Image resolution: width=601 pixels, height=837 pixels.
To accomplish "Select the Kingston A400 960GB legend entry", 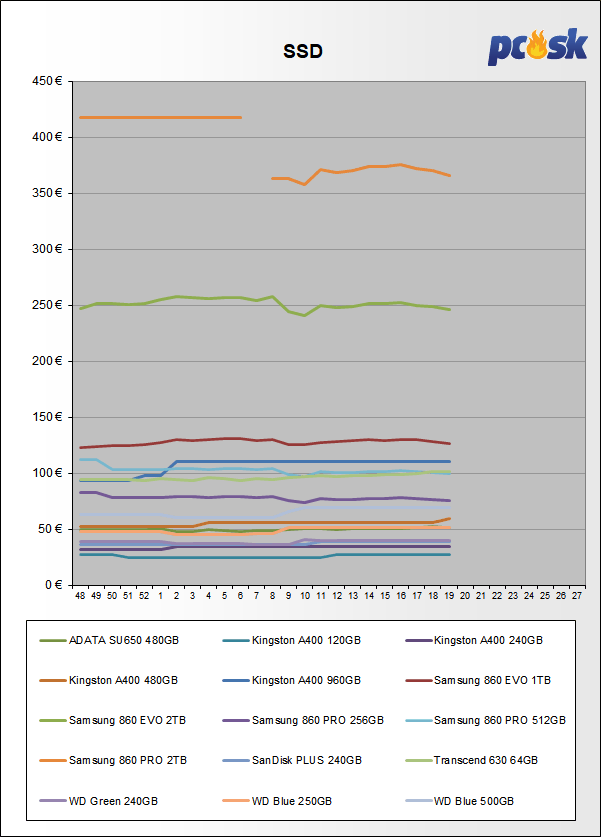I will 292,680.
